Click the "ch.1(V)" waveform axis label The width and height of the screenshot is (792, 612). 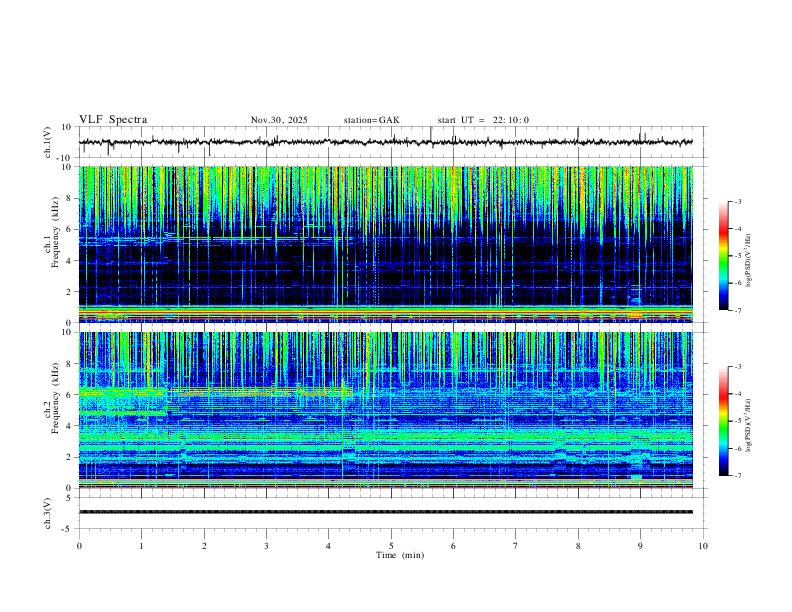(x=48, y=142)
